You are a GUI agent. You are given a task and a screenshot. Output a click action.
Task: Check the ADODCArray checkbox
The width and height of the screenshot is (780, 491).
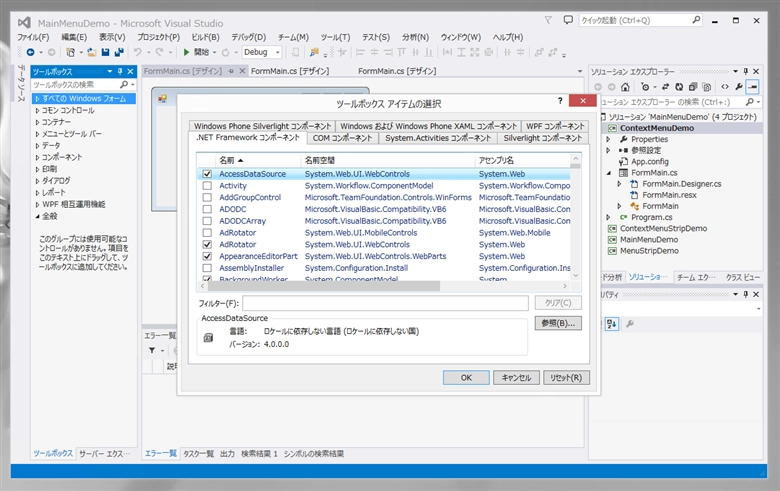point(207,221)
